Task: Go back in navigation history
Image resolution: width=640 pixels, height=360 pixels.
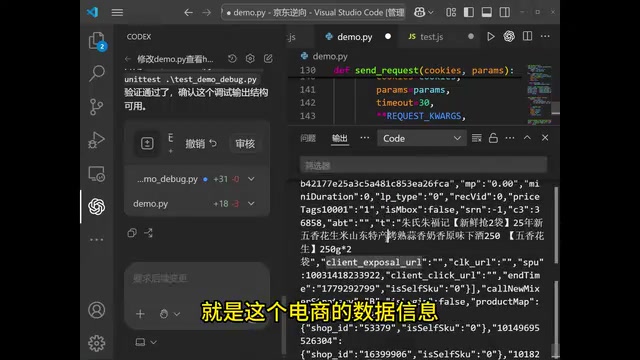Action: click(x=188, y=13)
